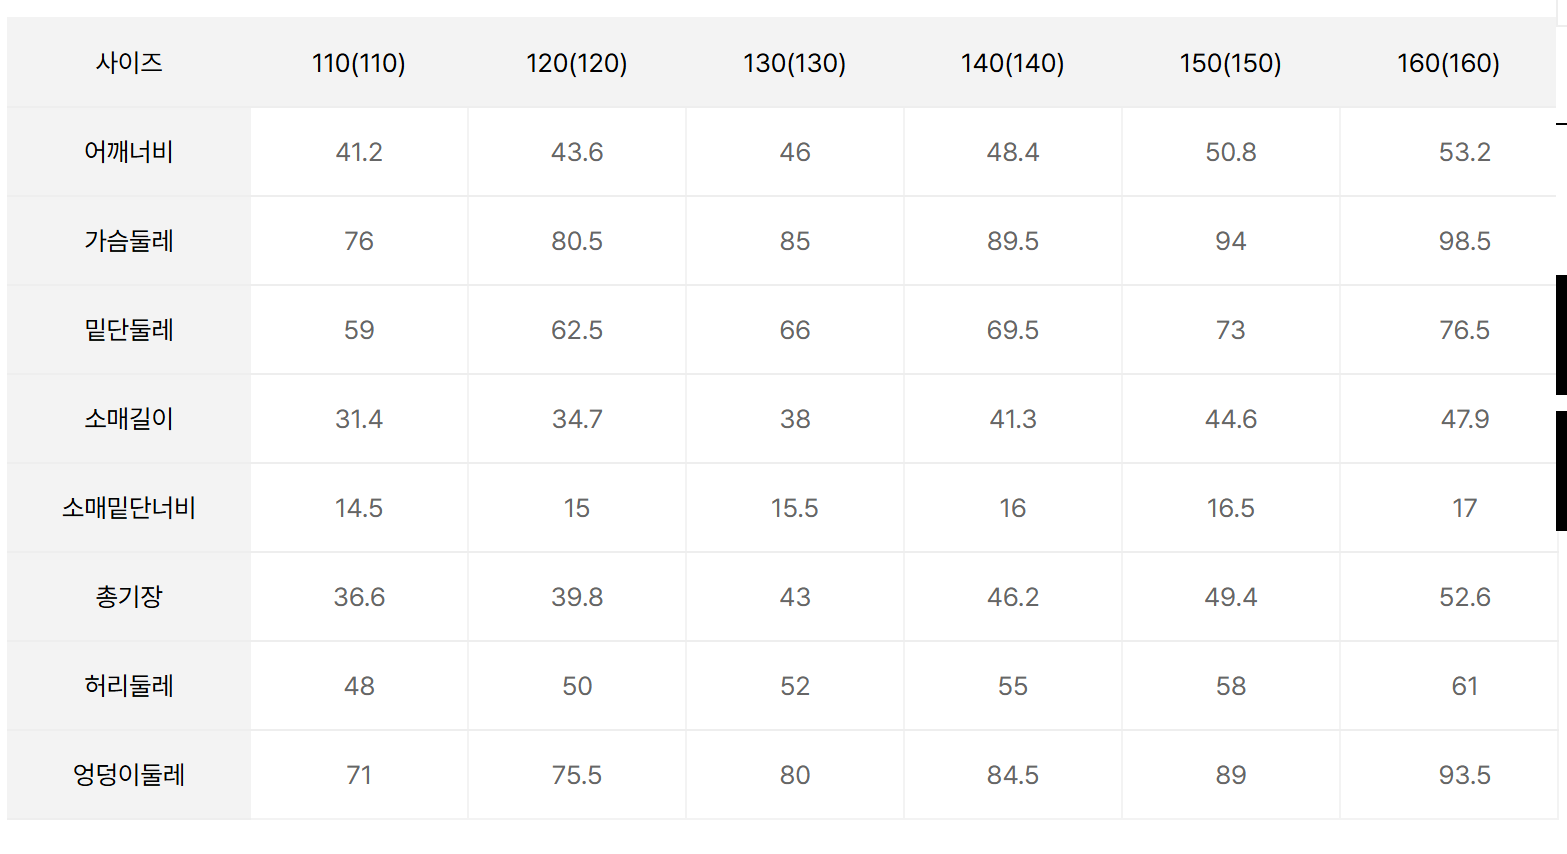Click the 69.5 value in 밑단둘레 row
The image size is (1567, 854).
coord(1013,330)
